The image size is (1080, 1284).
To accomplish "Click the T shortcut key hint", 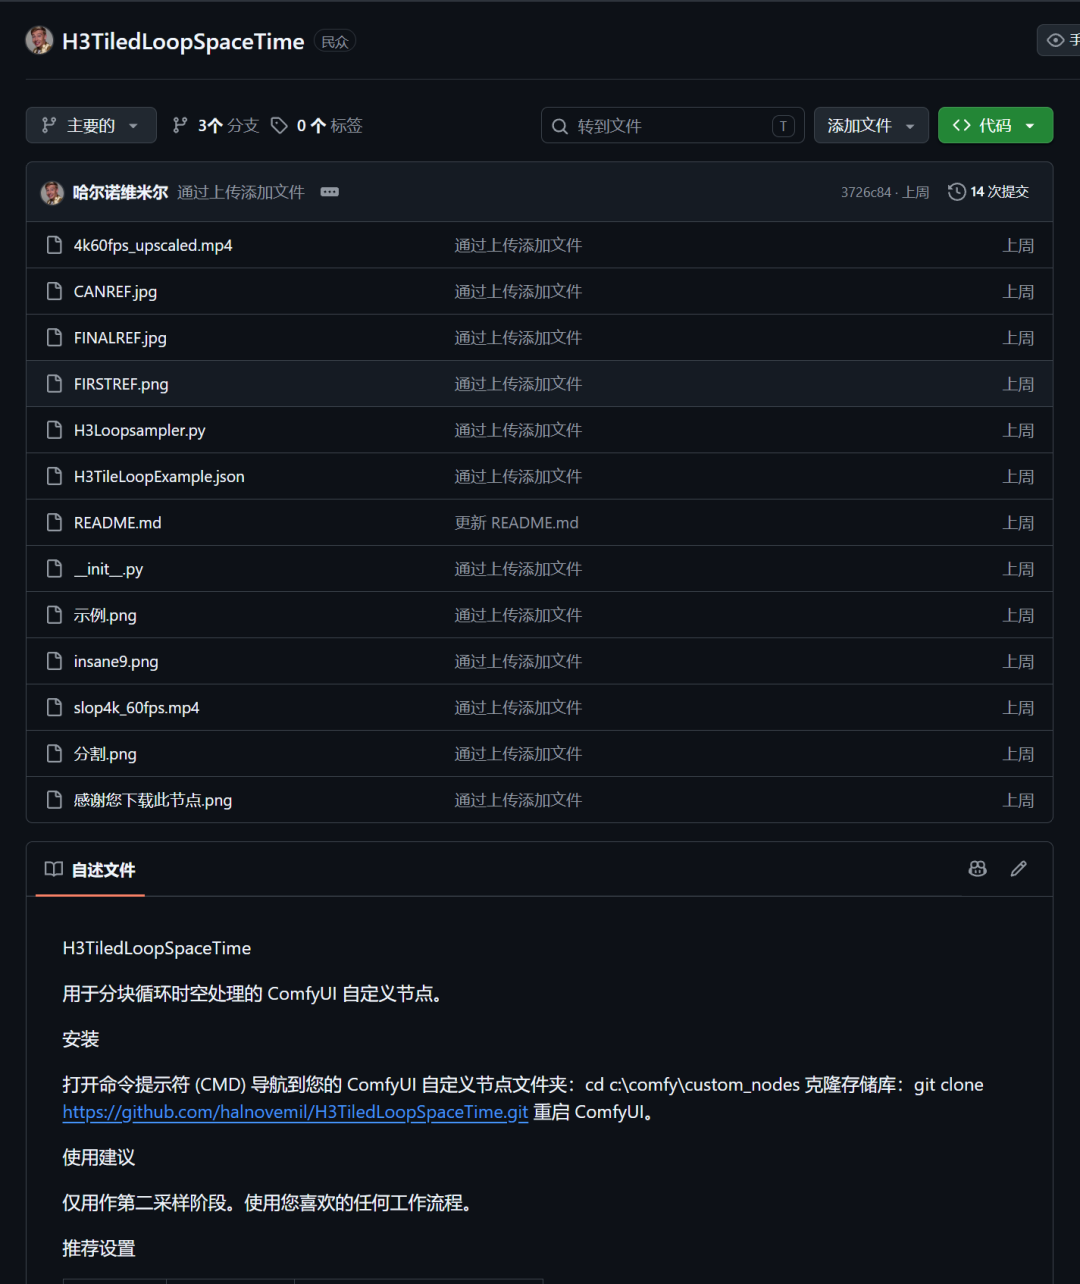I will click(x=783, y=126).
